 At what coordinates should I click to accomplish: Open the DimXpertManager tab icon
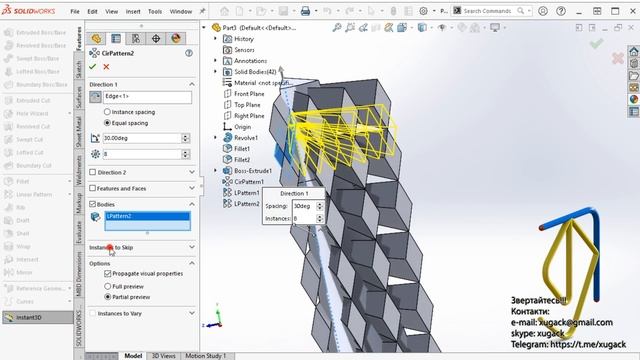pos(156,39)
